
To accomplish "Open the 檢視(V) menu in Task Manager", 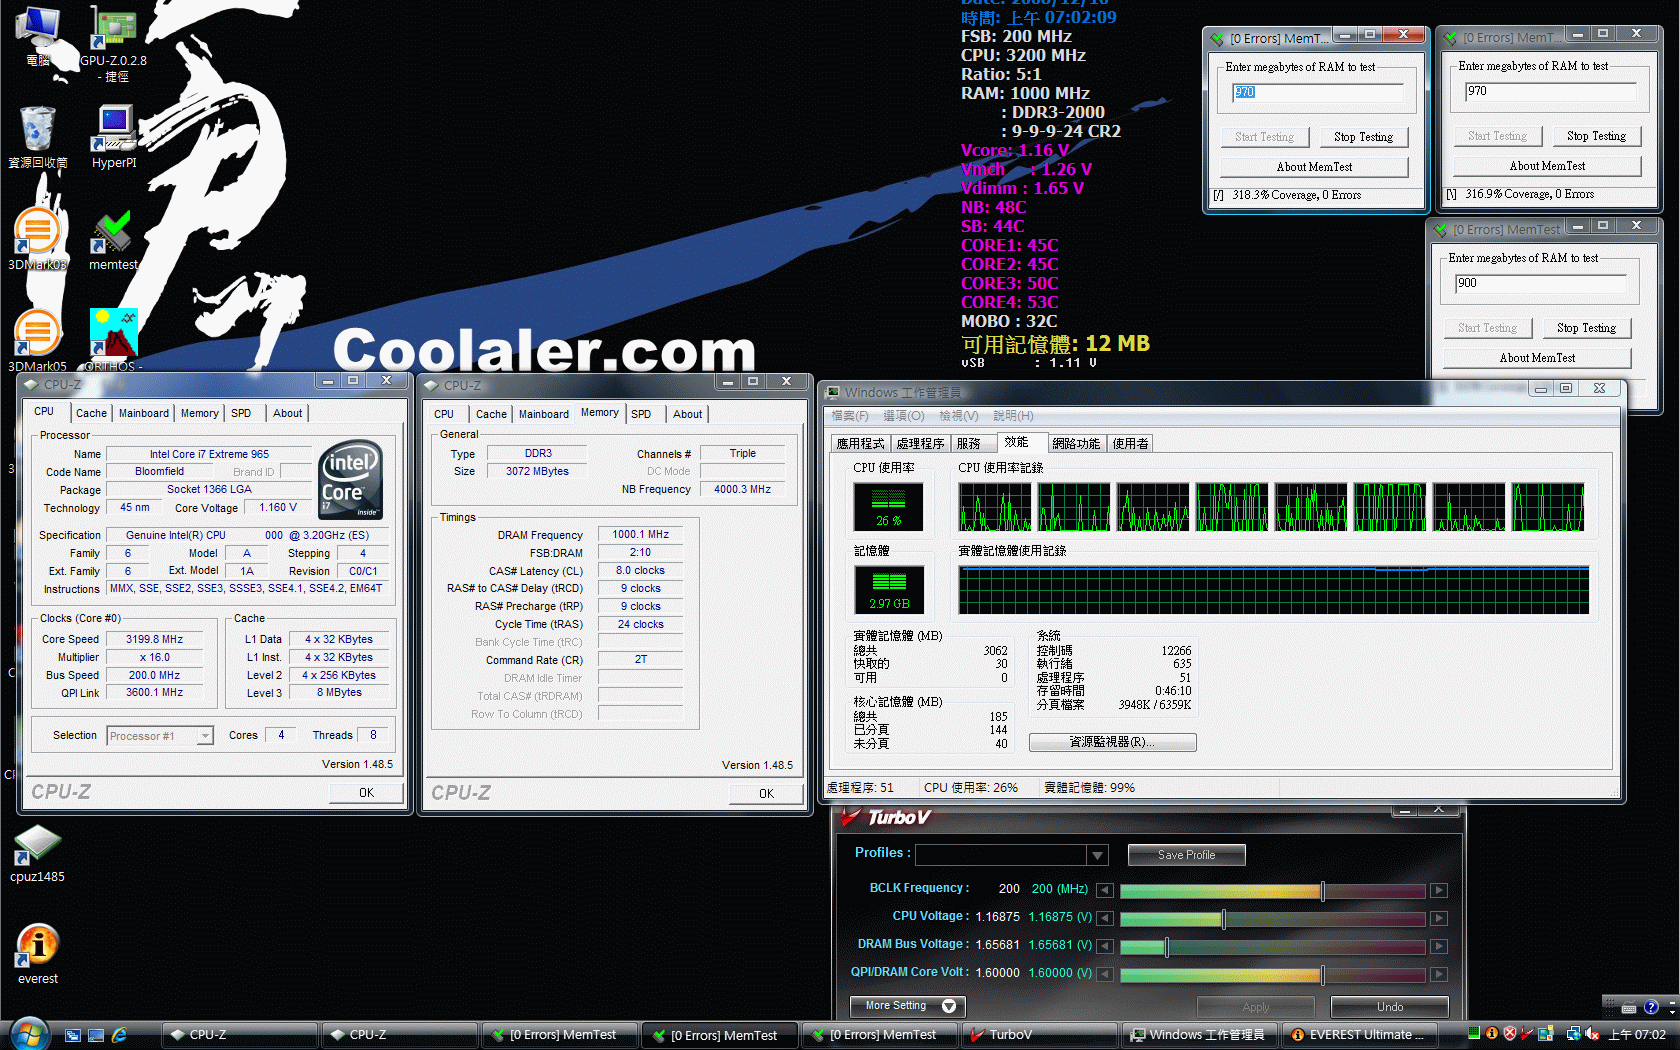I will click(958, 416).
